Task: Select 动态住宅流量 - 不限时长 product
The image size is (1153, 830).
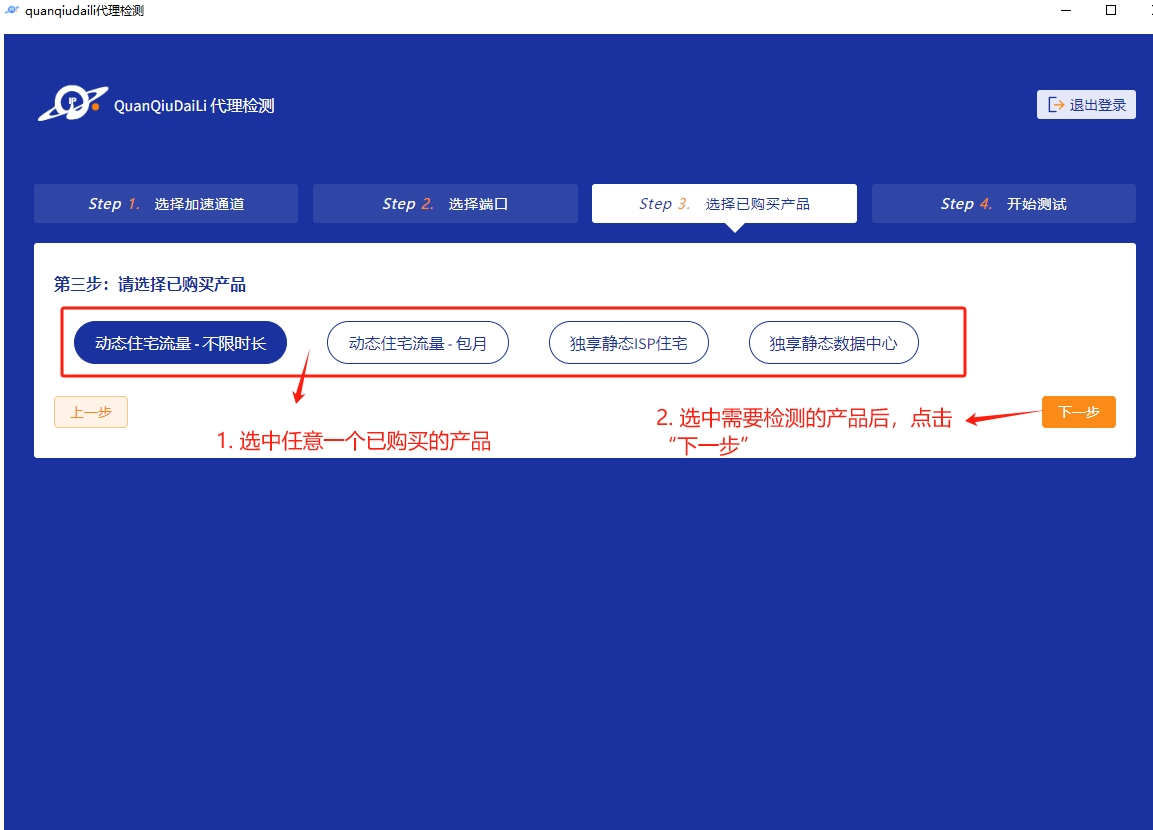Action: (x=181, y=343)
